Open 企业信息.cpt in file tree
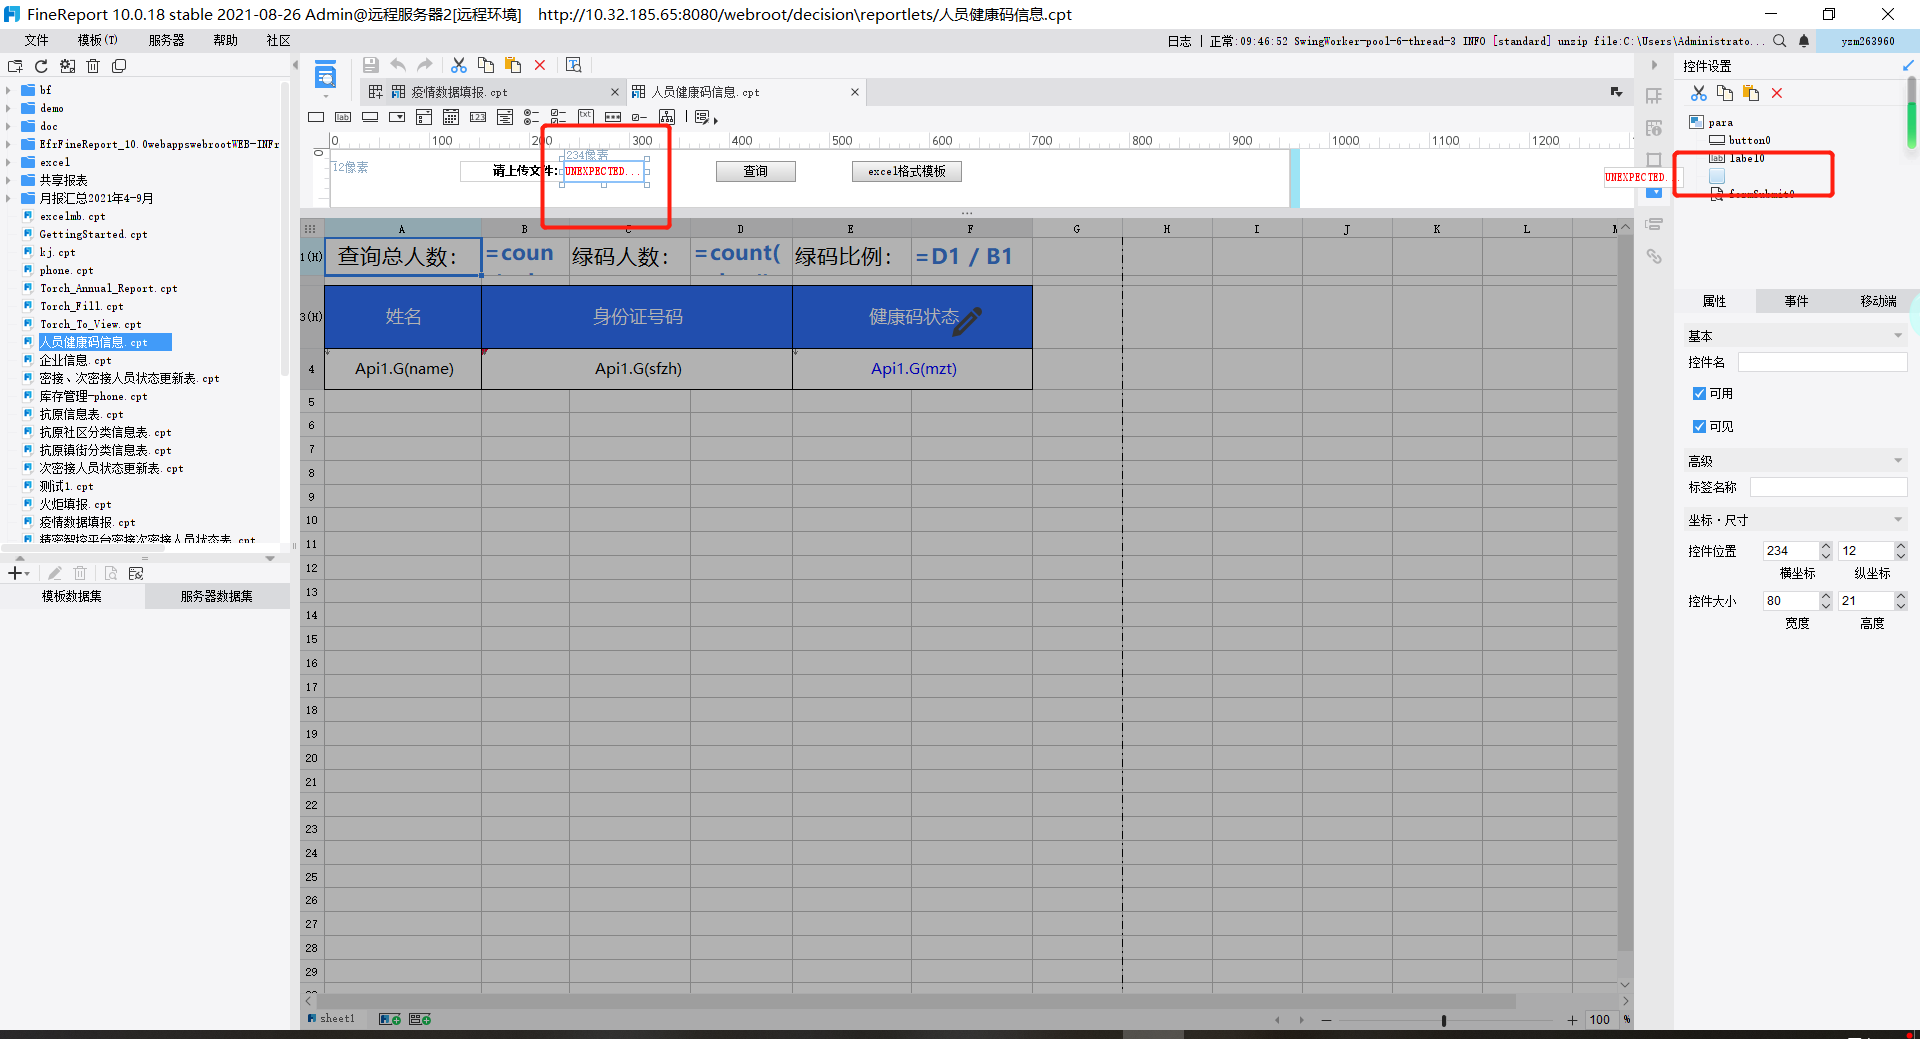 click(x=75, y=360)
